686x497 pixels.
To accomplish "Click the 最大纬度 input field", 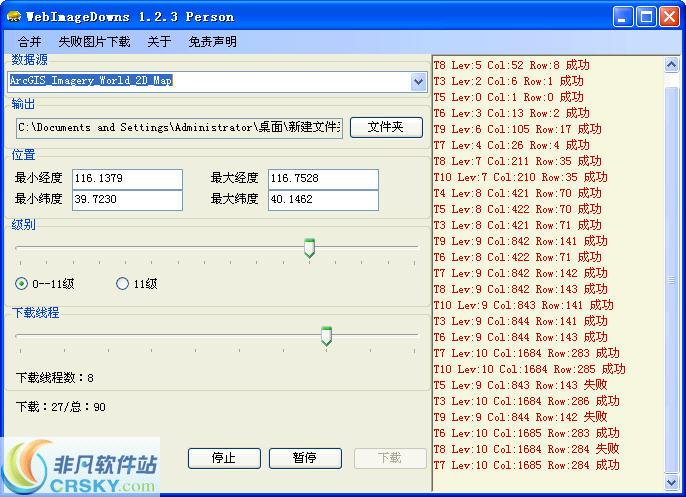I will pyautogui.click(x=323, y=200).
